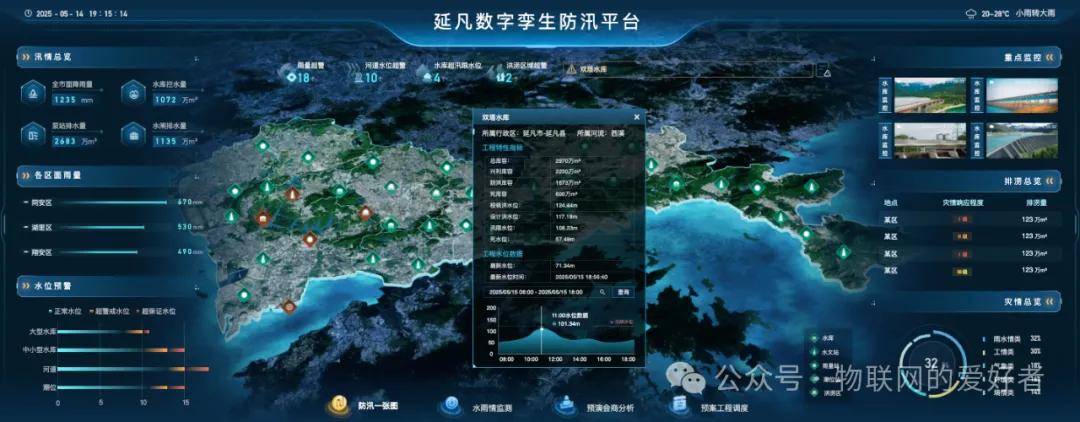Image resolution: width=1080 pixels, height=422 pixels.
Task: Expand the 灾情总览 panel header
Action: point(970,302)
